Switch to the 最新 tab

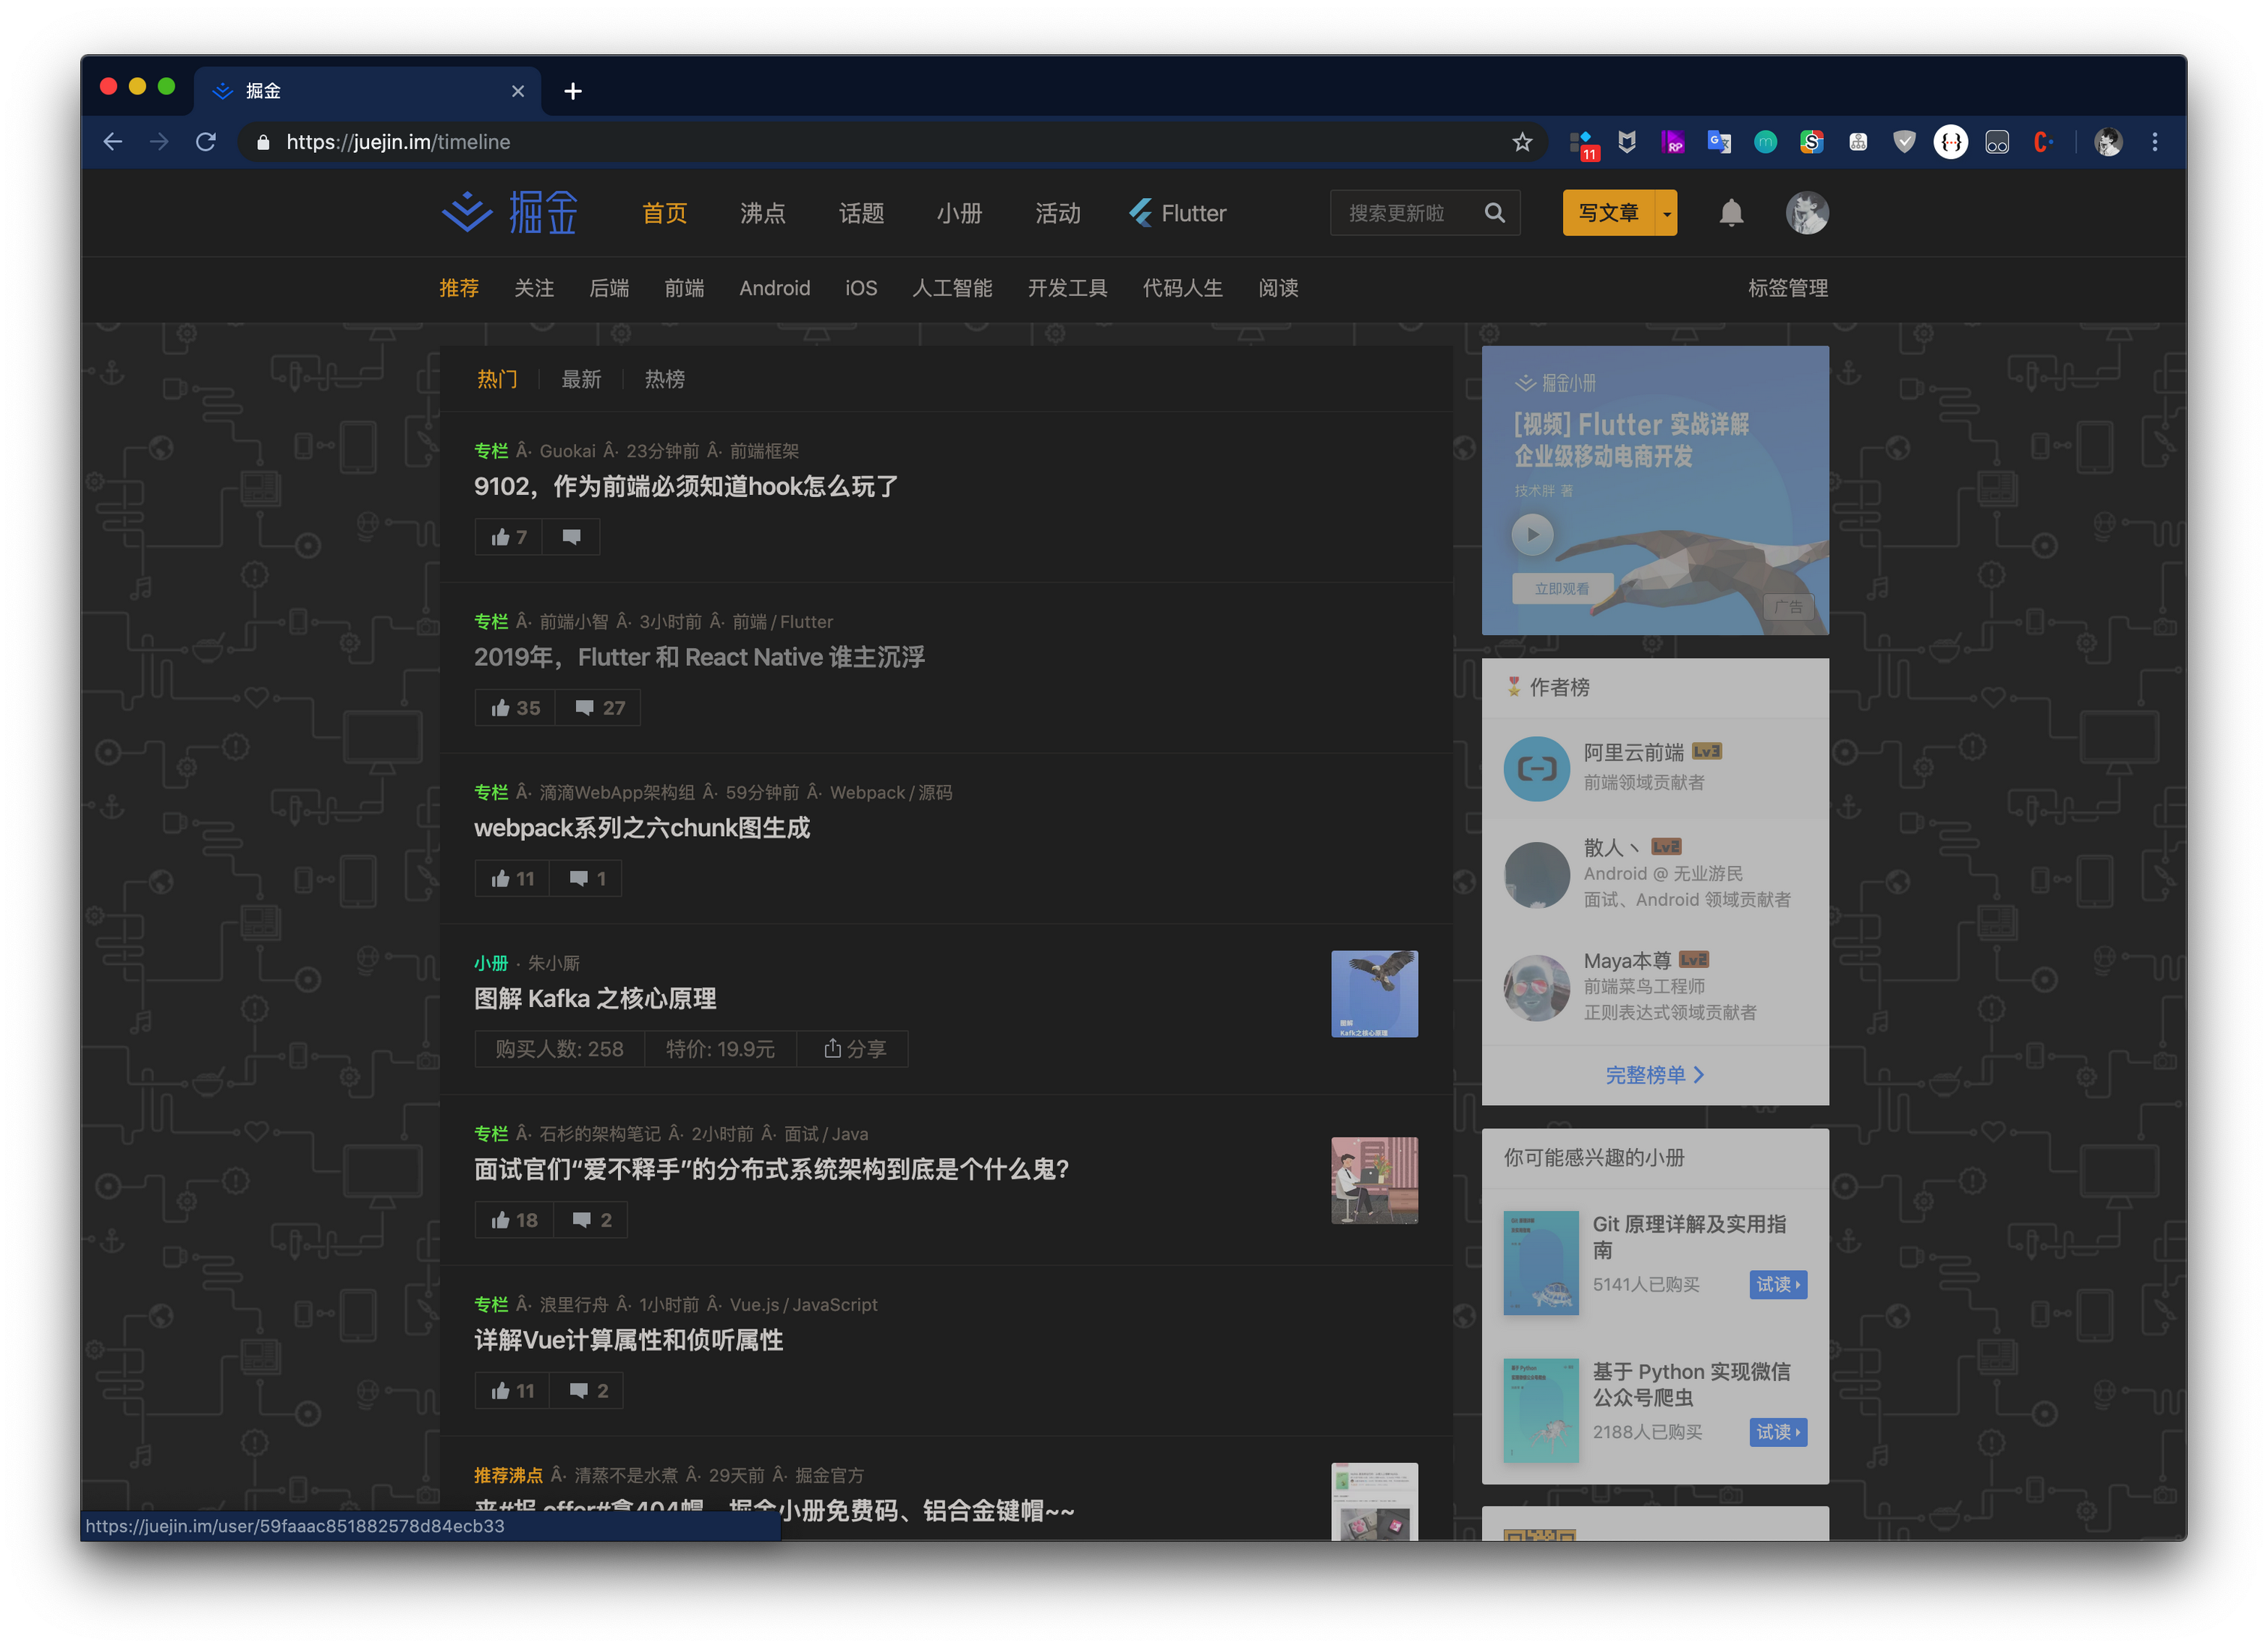(x=581, y=379)
